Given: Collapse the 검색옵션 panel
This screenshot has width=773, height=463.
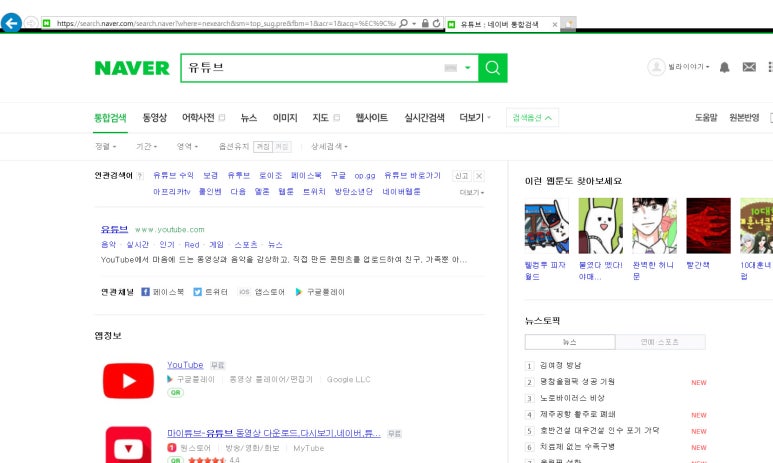Looking at the screenshot, I should pos(532,117).
